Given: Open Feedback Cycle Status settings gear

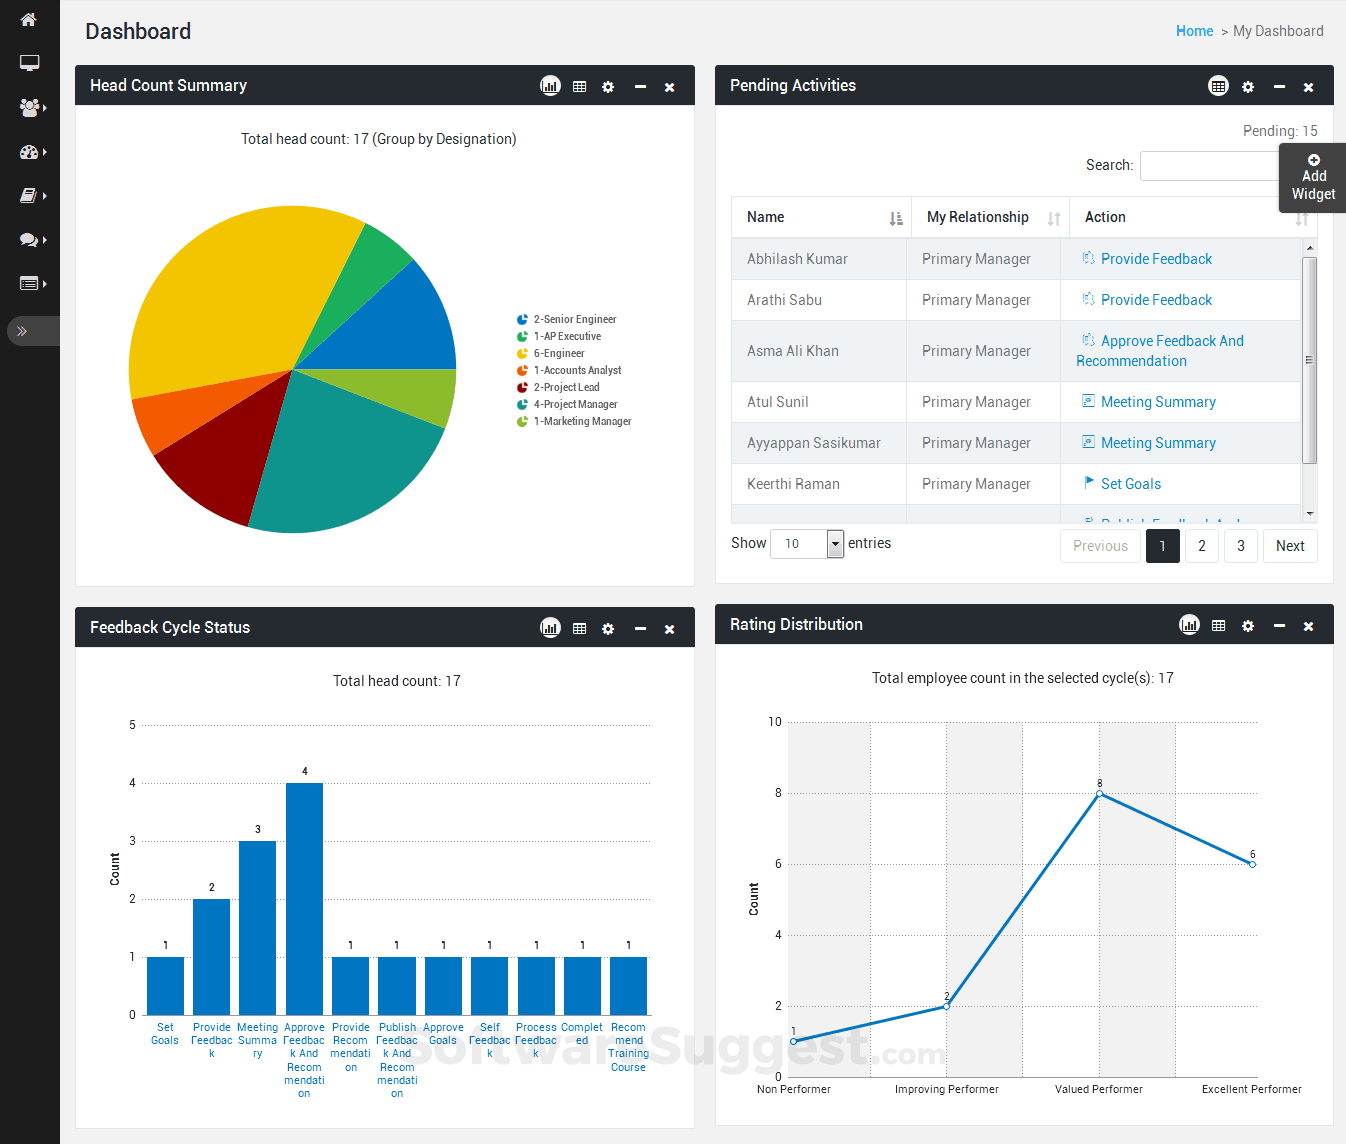Looking at the screenshot, I should [608, 629].
